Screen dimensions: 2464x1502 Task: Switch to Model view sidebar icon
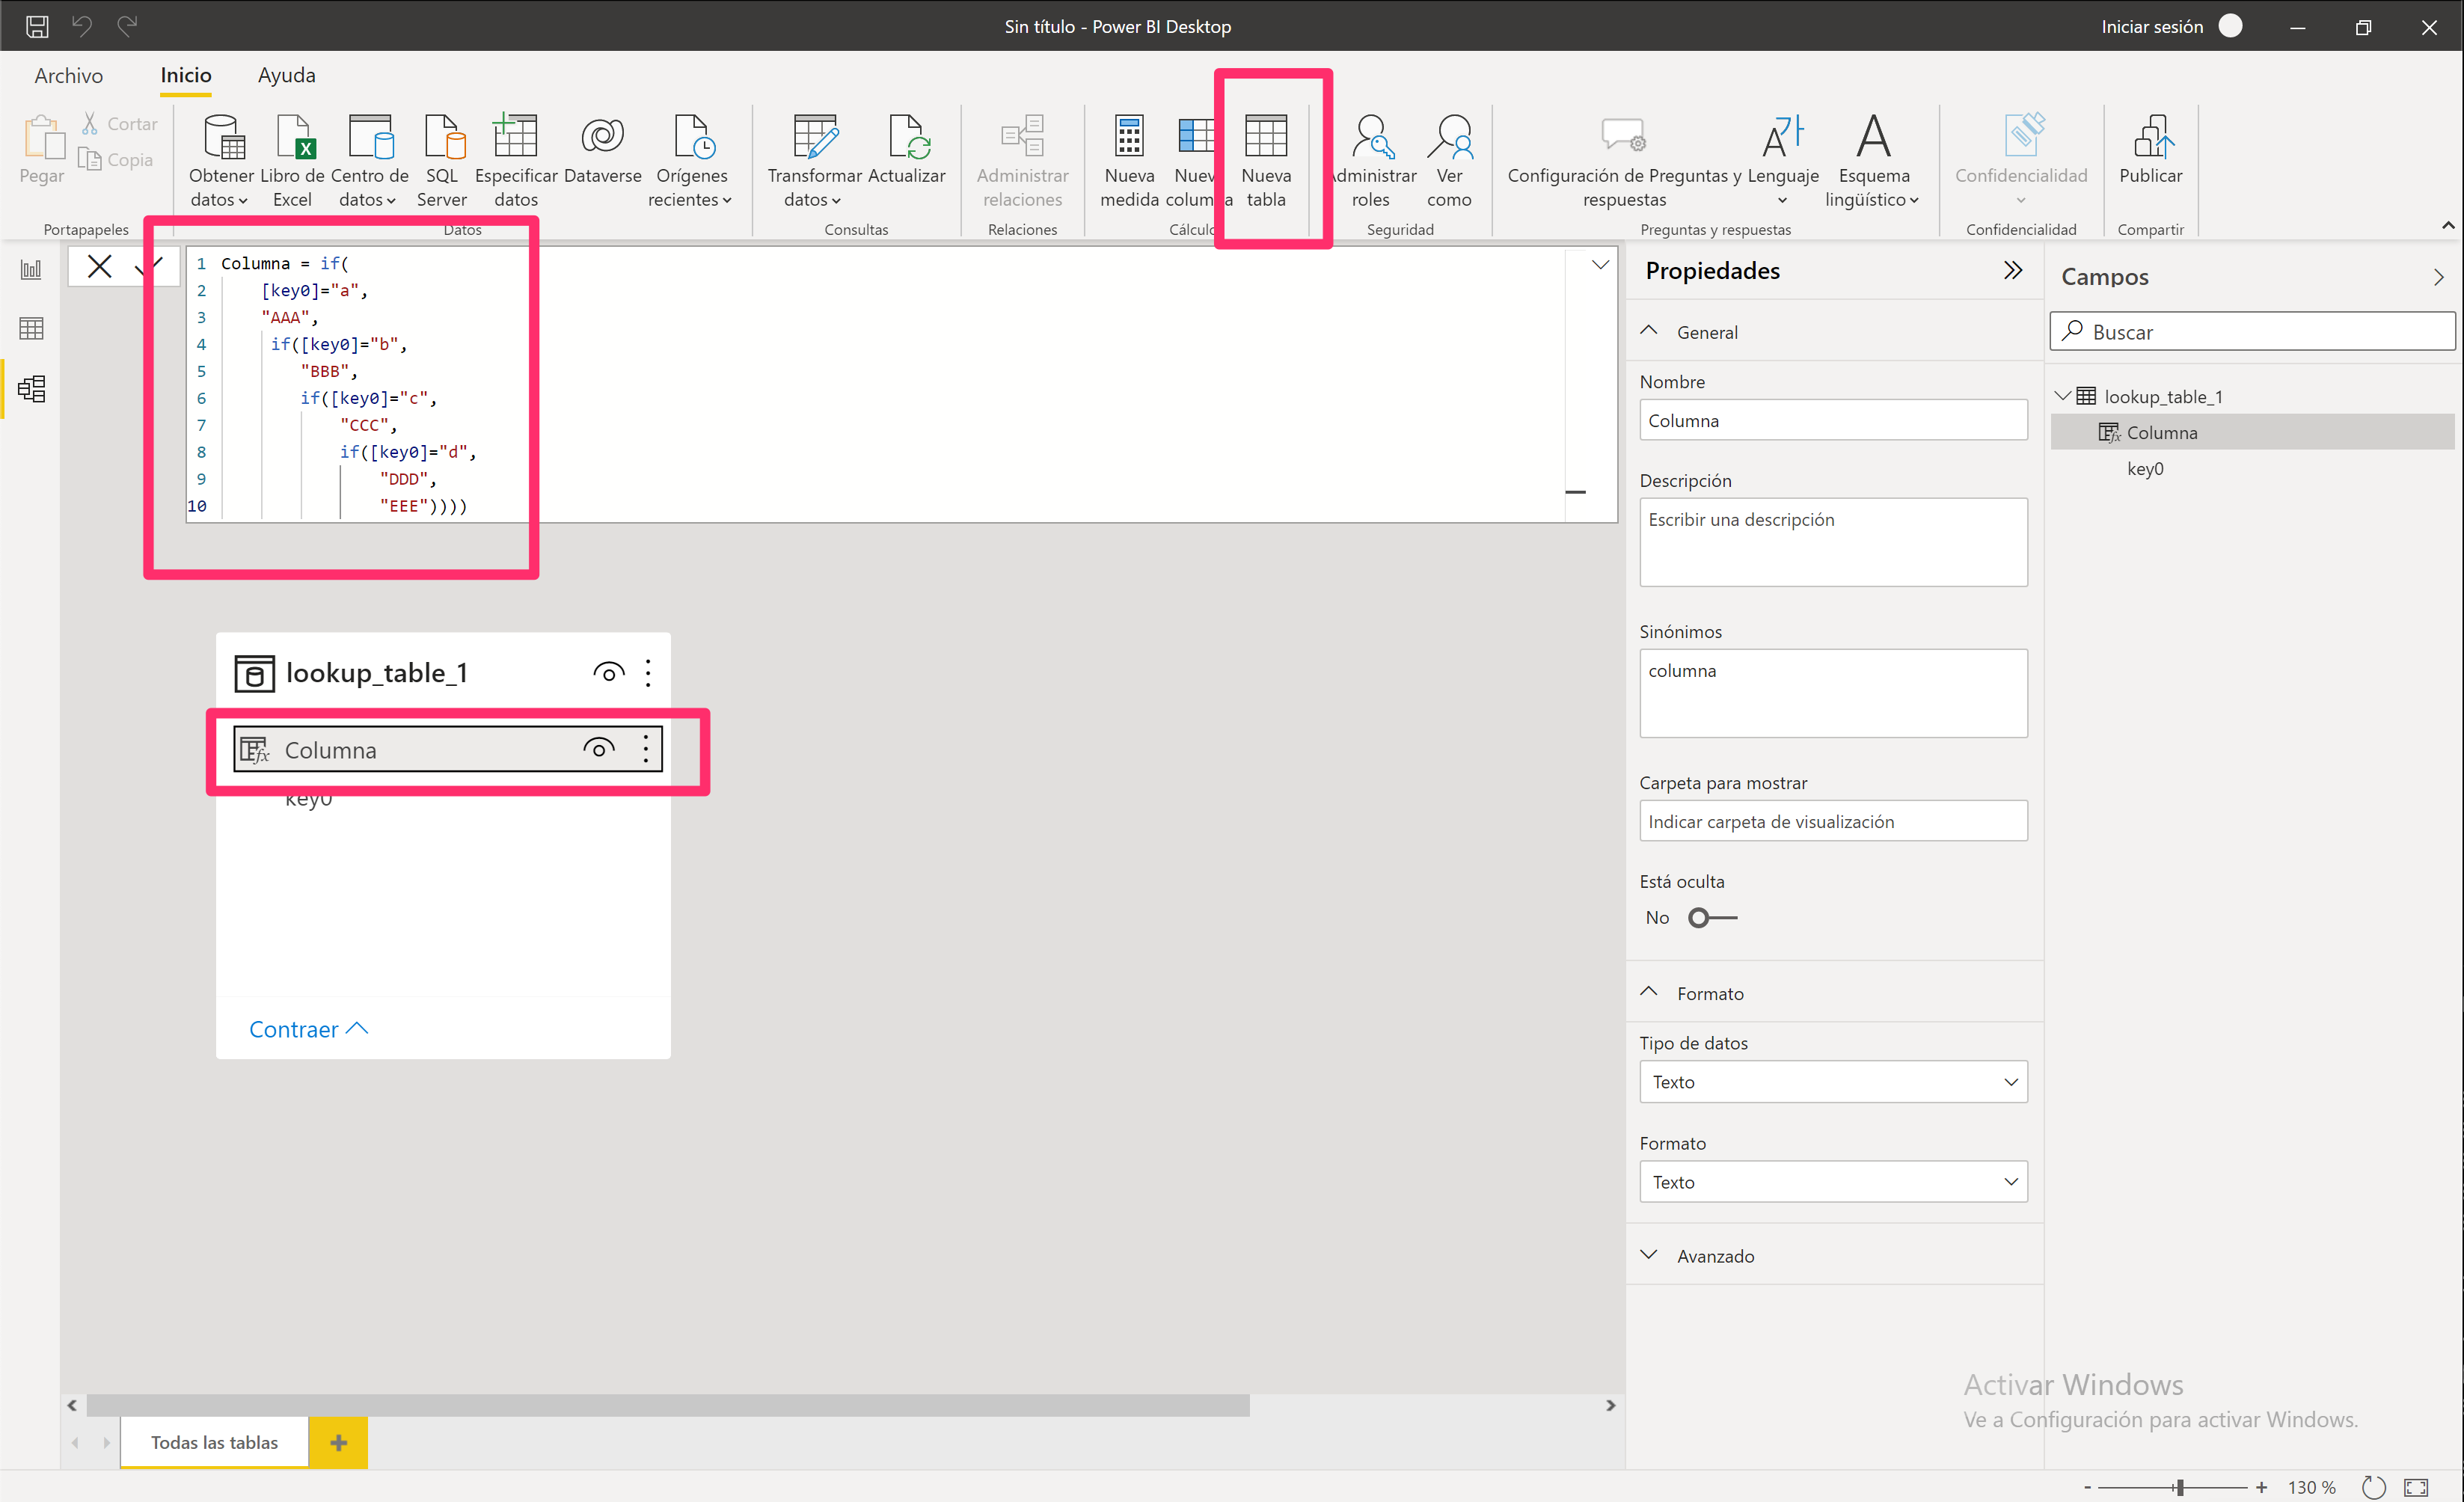31,388
